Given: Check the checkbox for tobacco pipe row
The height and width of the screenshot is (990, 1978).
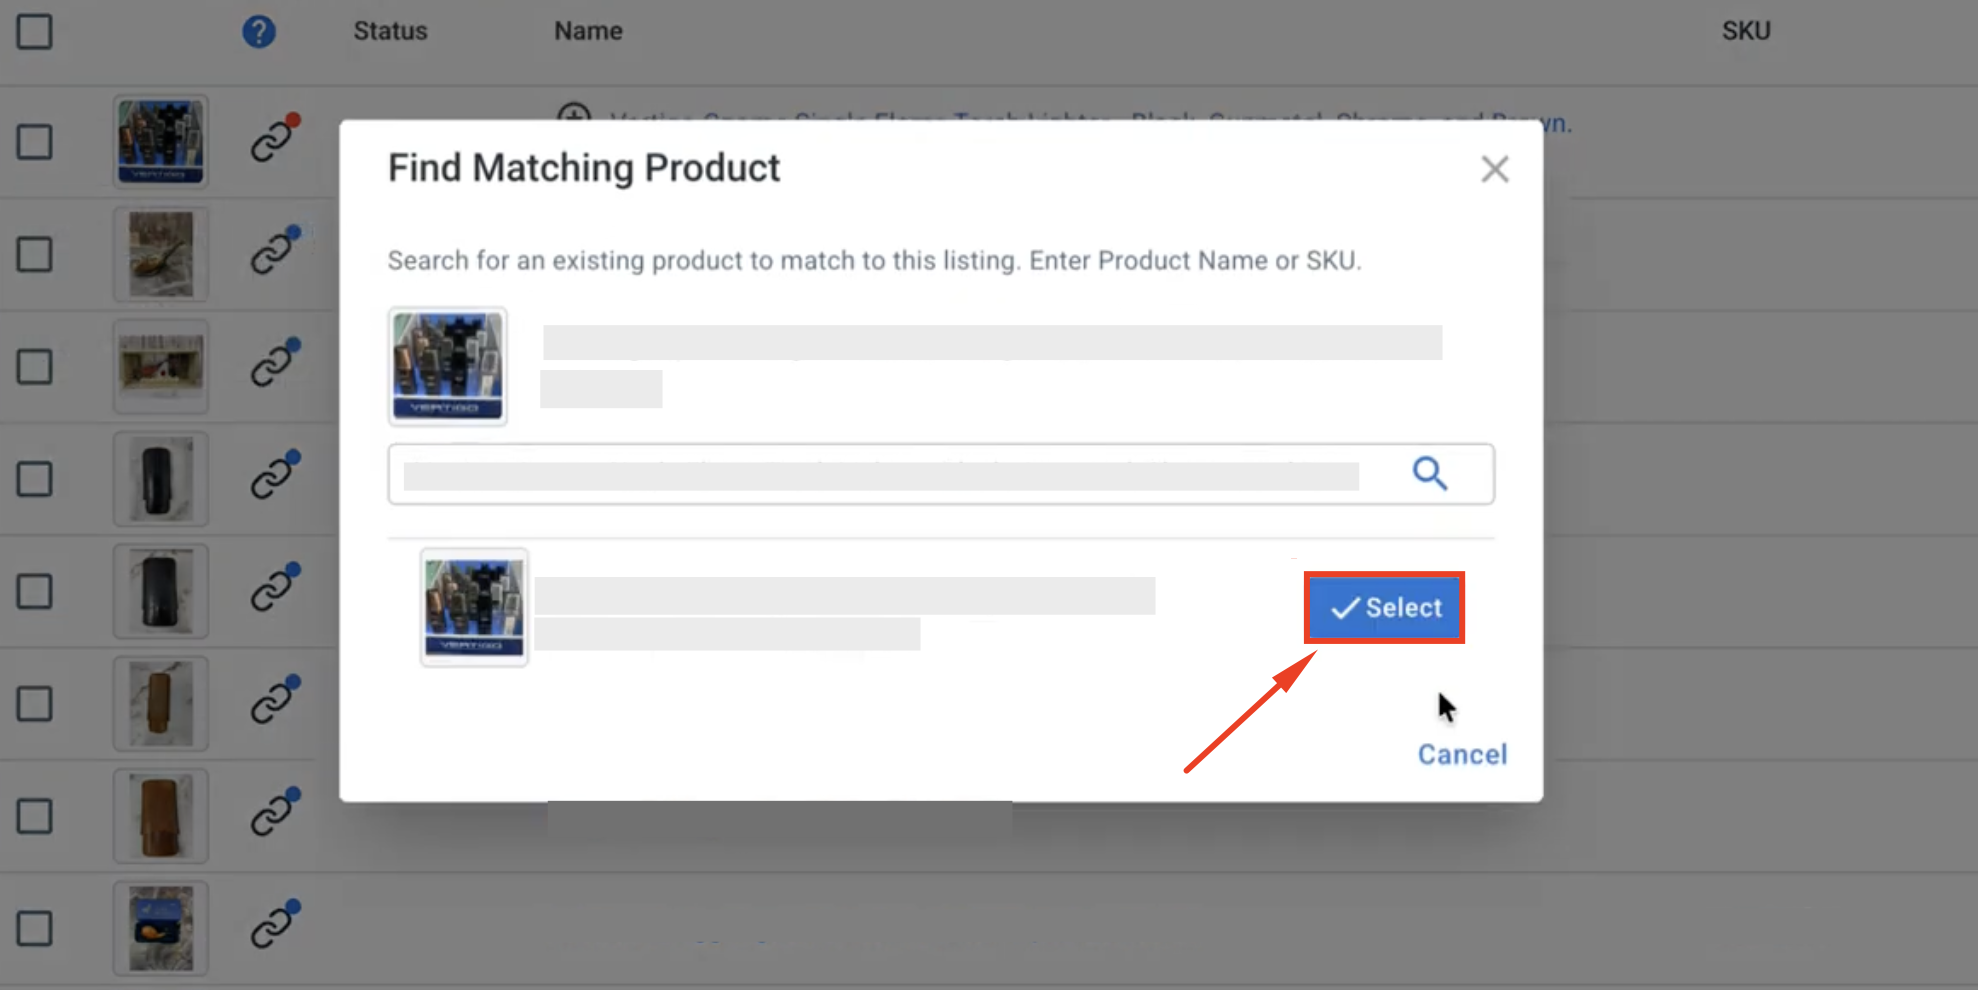Looking at the screenshot, I should [x=35, y=254].
